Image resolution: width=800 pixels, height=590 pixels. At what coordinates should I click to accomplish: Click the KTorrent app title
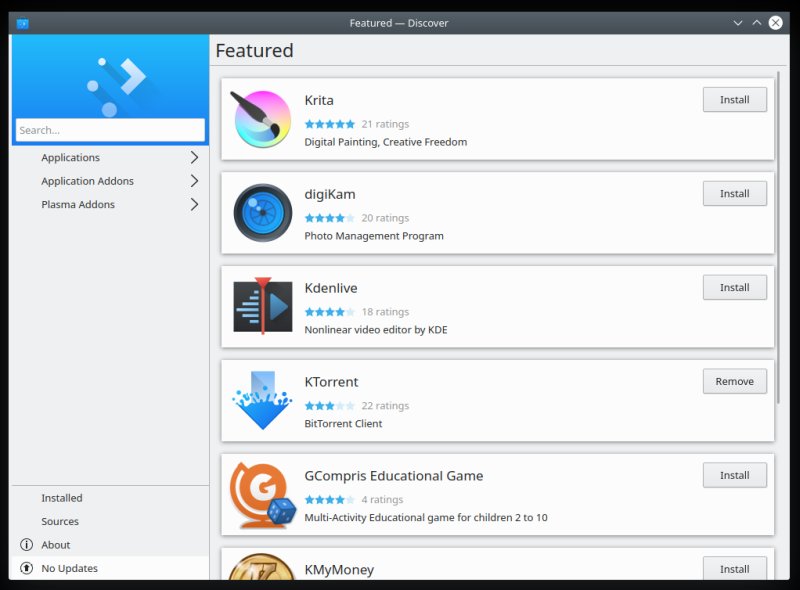click(x=331, y=382)
